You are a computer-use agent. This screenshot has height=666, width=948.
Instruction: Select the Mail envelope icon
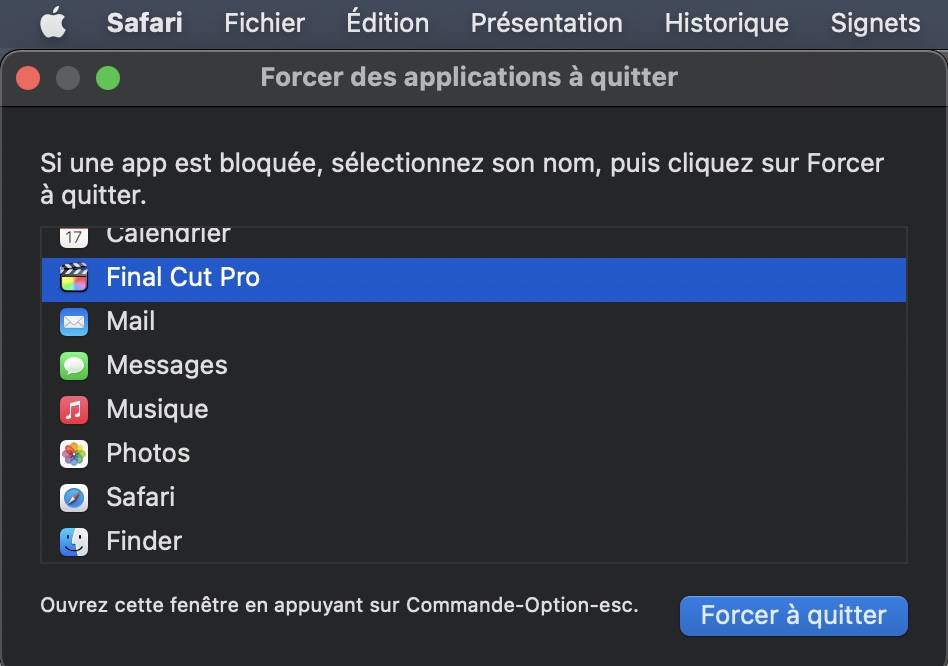point(74,322)
